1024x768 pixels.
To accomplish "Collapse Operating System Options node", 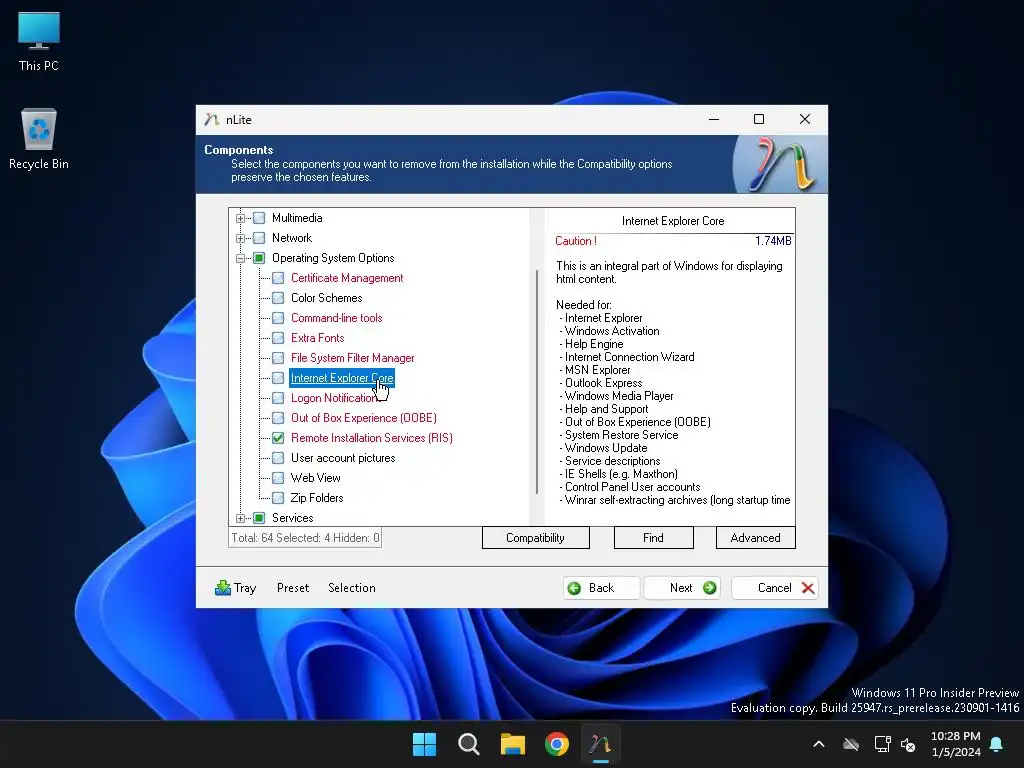I will click(240, 258).
